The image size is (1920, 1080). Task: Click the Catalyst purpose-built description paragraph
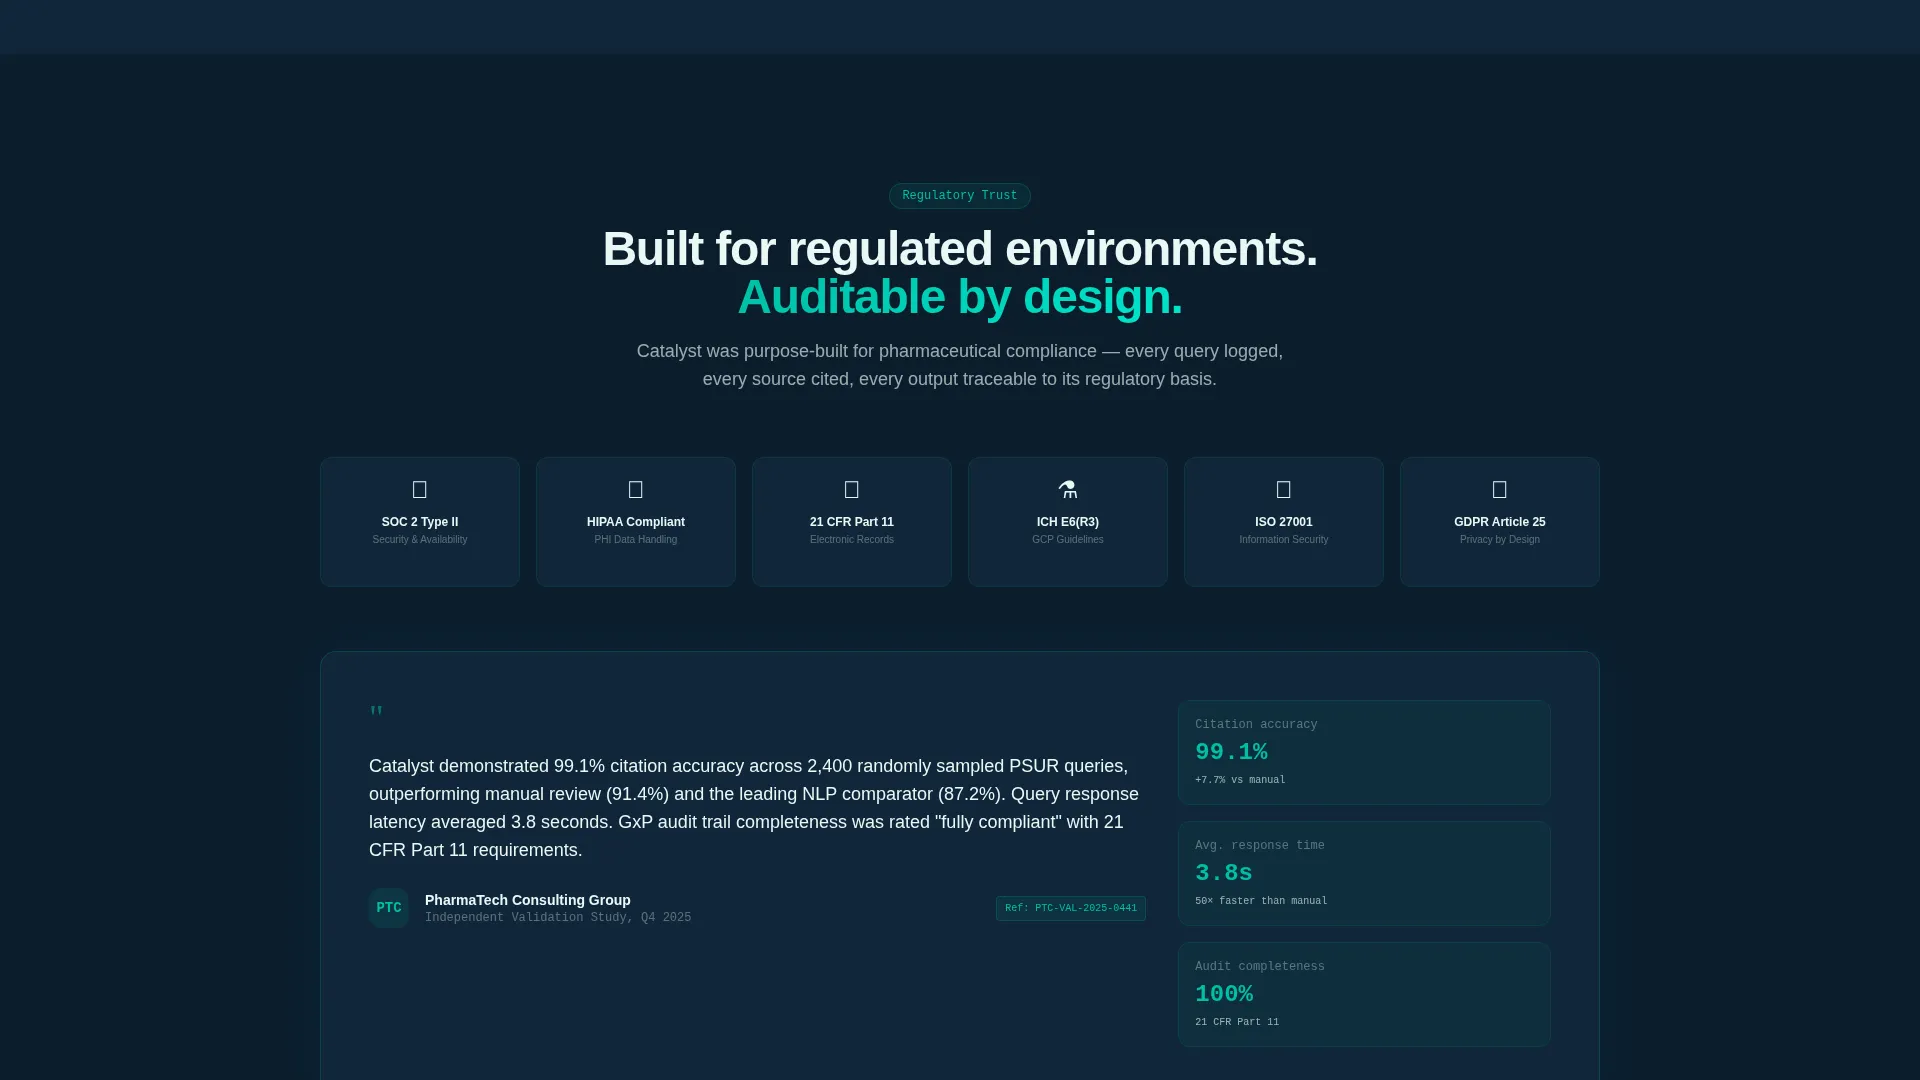coord(960,365)
